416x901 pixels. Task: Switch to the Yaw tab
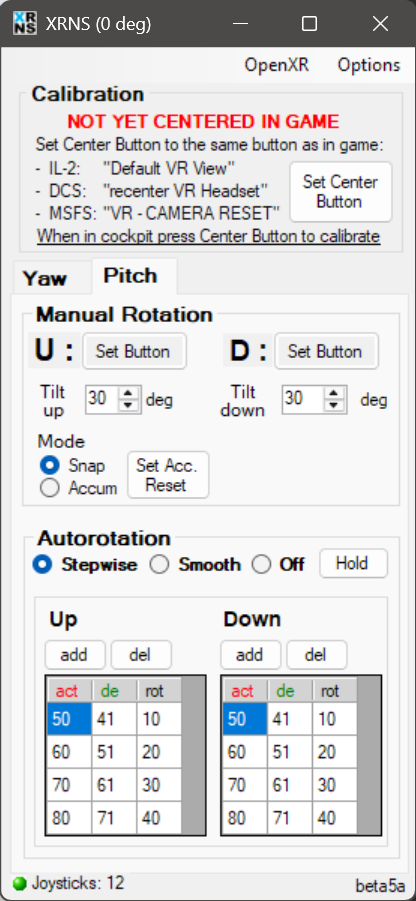point(45,279)
